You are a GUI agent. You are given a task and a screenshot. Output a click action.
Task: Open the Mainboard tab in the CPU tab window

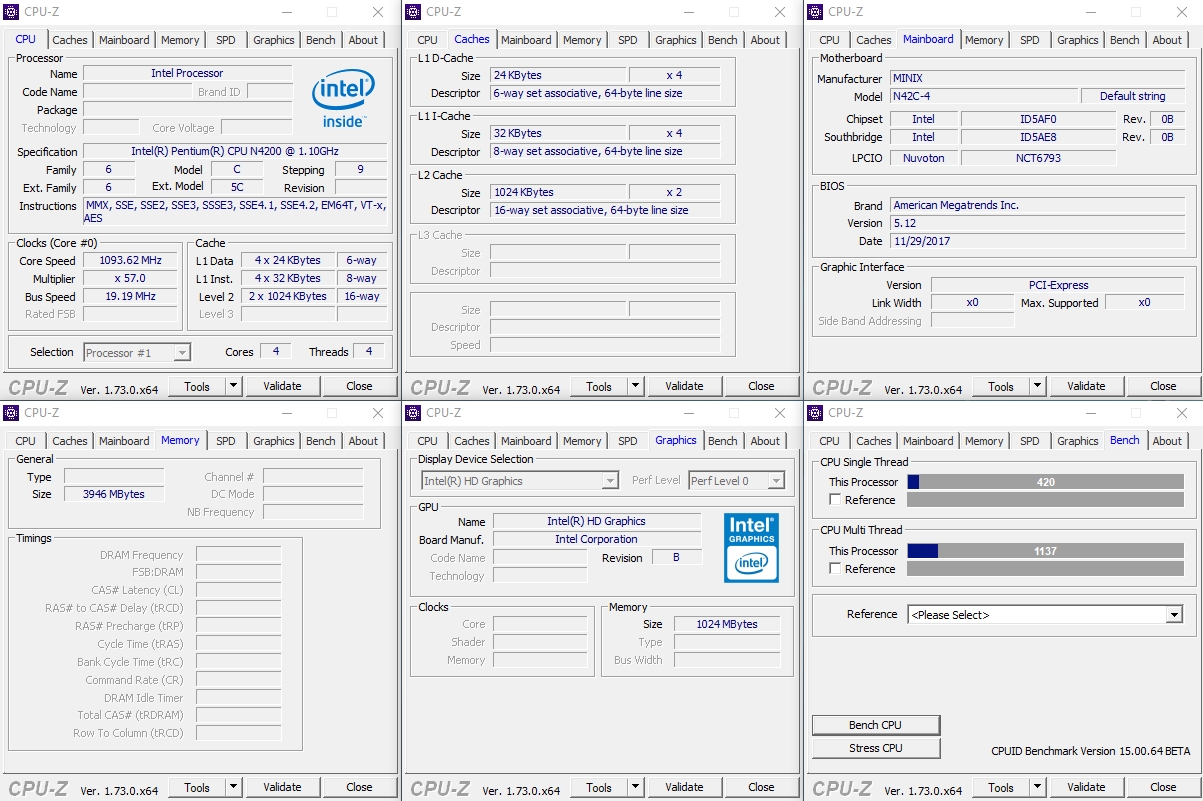click(124, 40)
